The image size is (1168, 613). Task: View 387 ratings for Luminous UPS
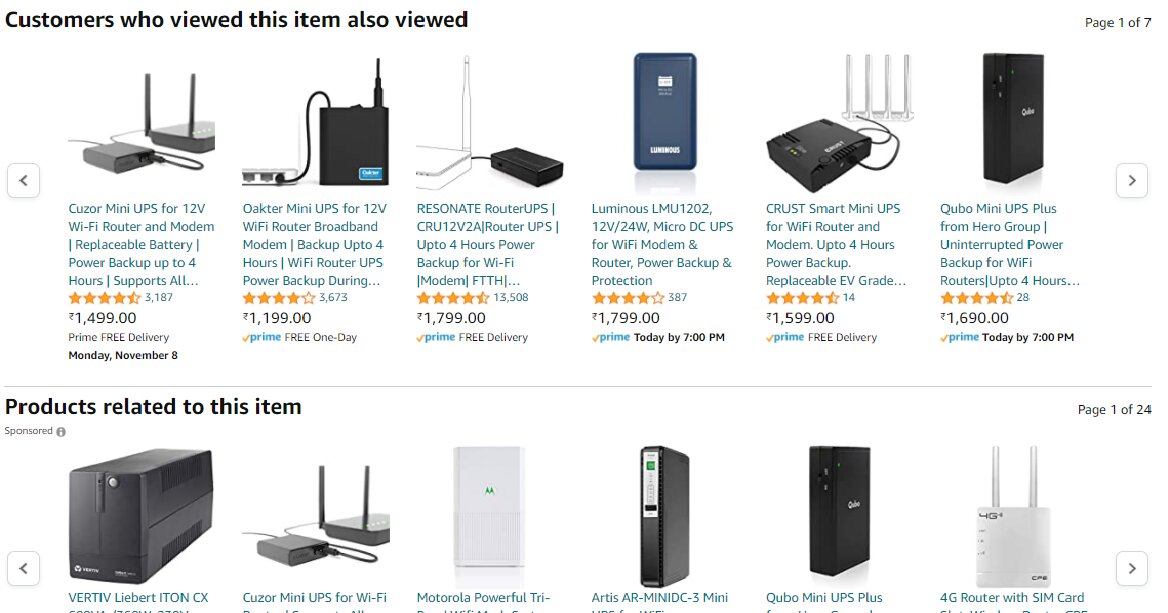click(678, 298)
